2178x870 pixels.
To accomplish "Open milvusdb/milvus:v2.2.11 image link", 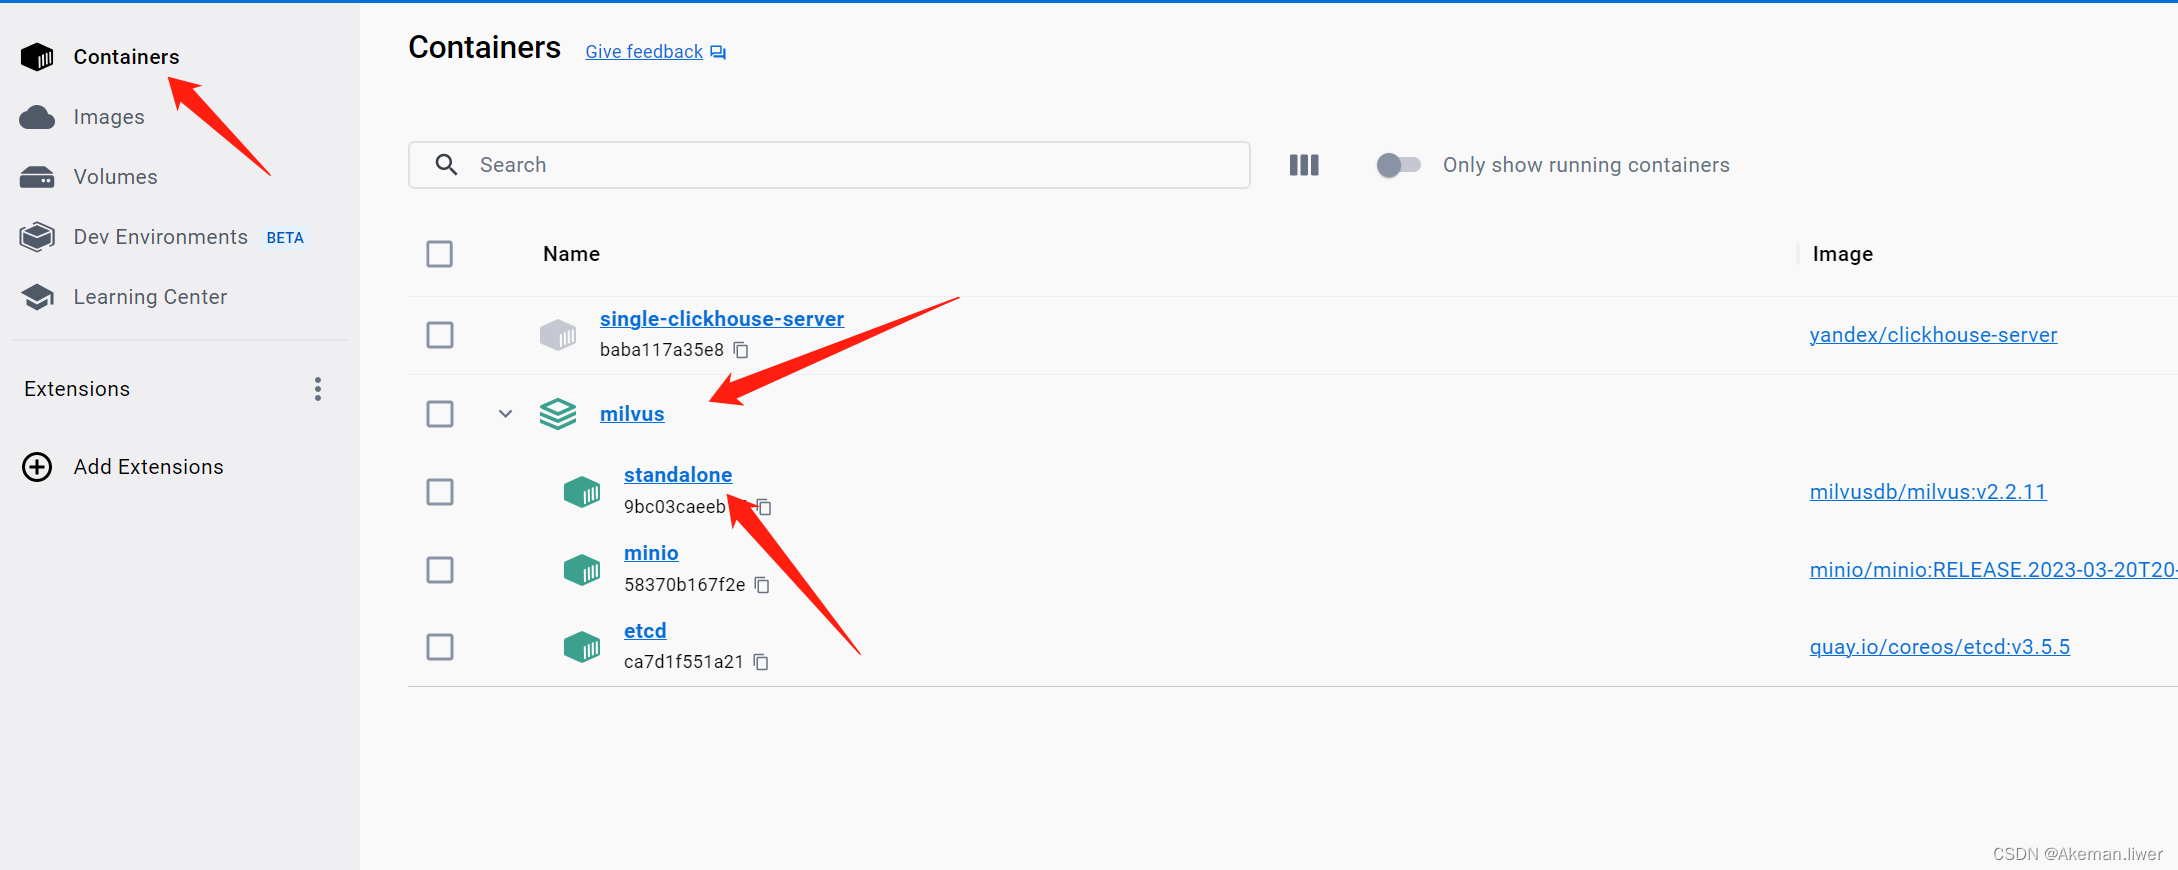I will pyautogui.click(x=1928, y=492).
